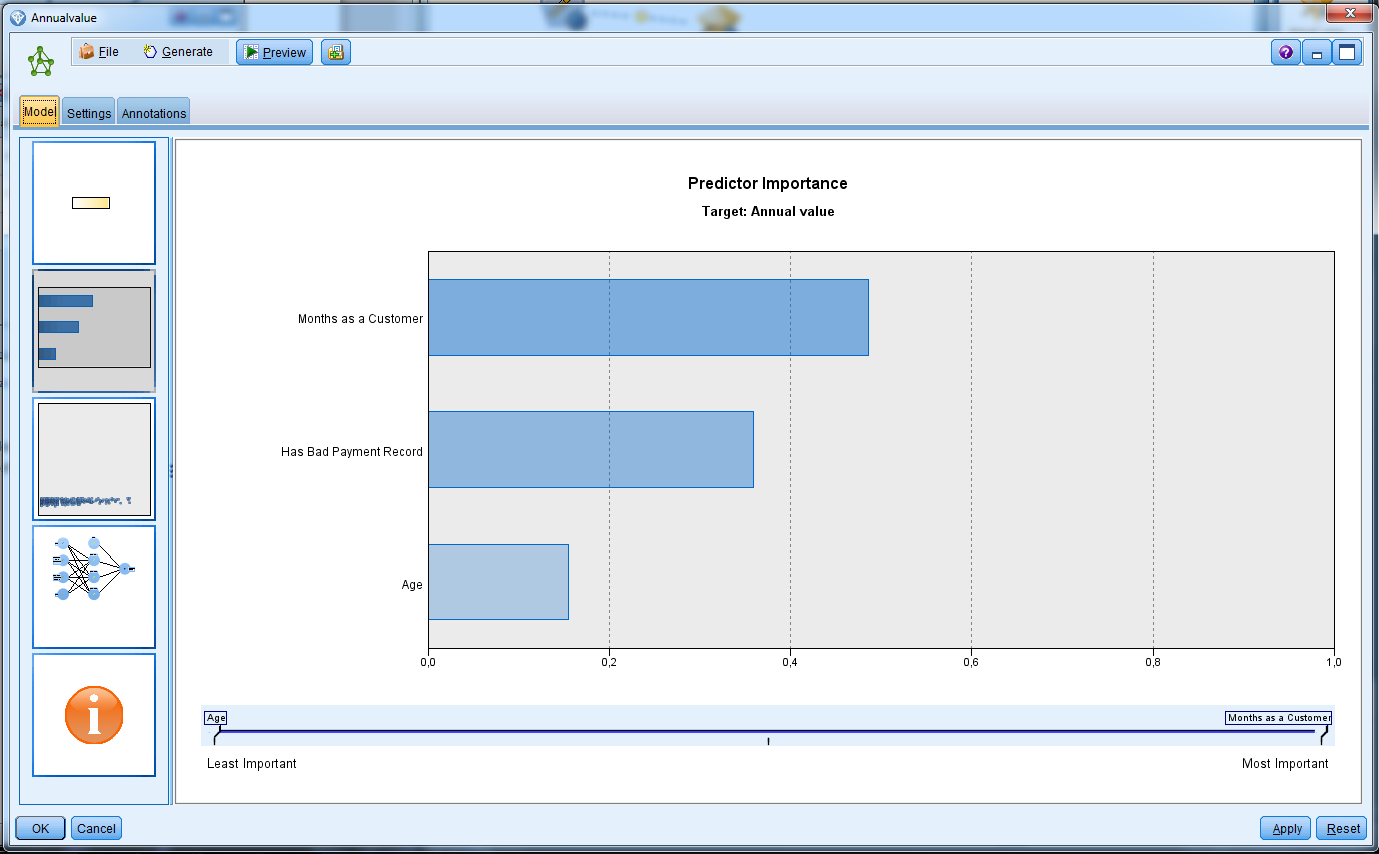Click the green neural network node icon

[41, 61]
